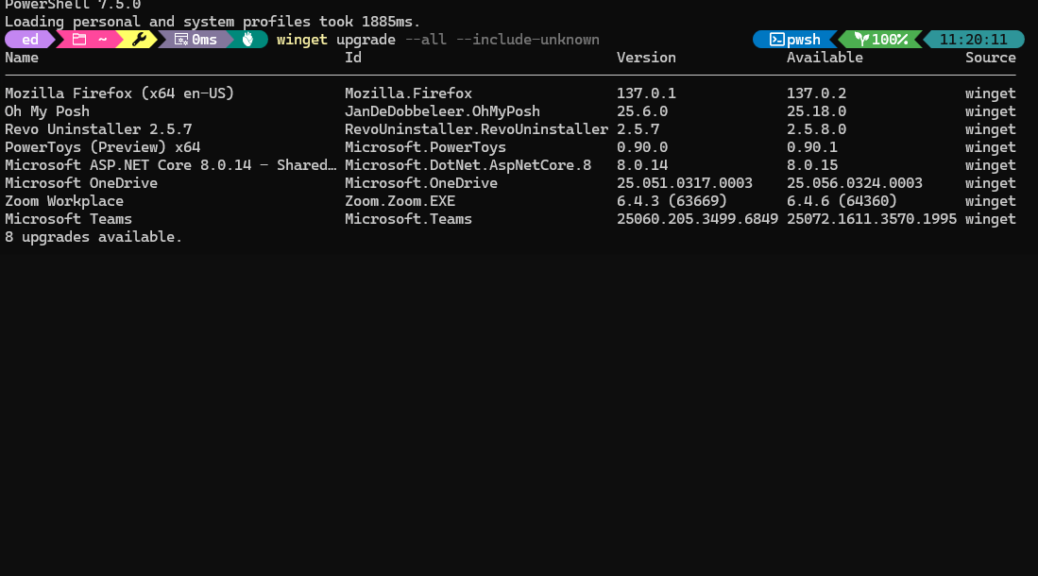Click 'winget' source in Mozilla Firefox row
The width and height of the screenshot is (1038, 576).
click(990, 93)
